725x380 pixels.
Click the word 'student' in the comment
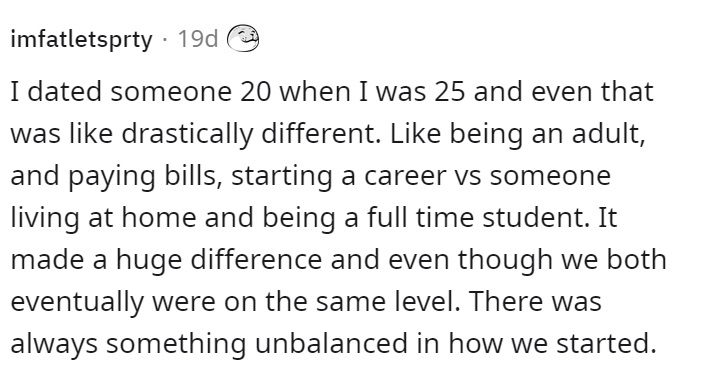(x=536, y=218)
